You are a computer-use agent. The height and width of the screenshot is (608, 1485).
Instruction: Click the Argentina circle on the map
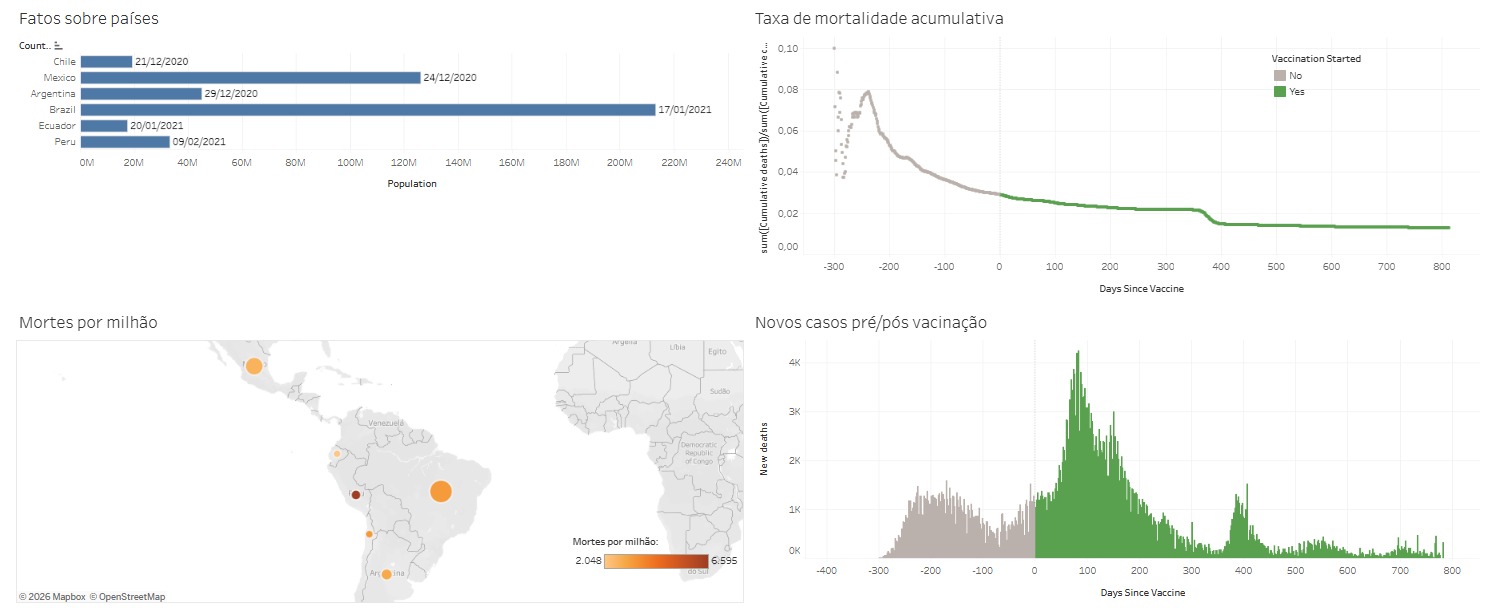(387, 574)
